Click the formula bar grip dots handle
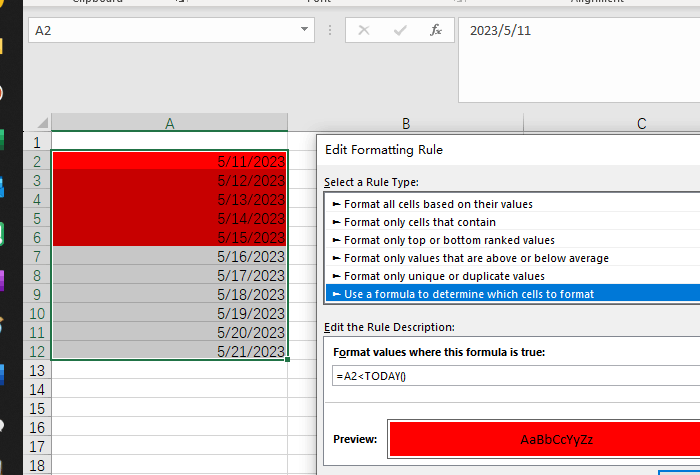700x475 pixels. pos(330,30)
